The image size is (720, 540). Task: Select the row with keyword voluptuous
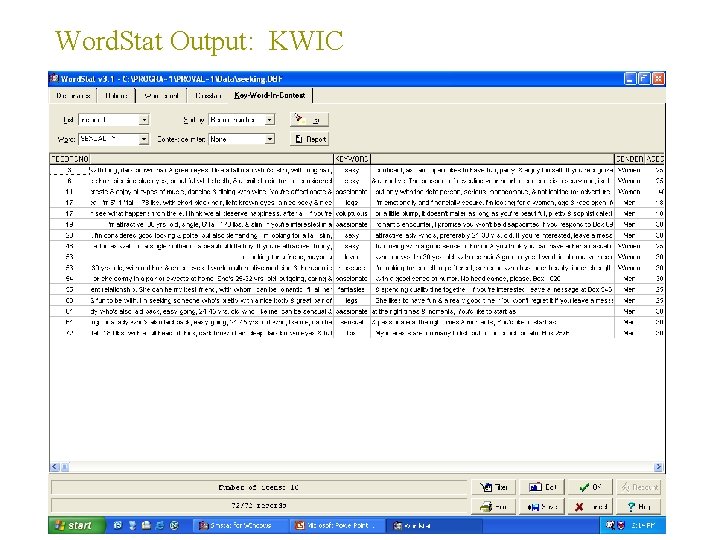(357, 214)
